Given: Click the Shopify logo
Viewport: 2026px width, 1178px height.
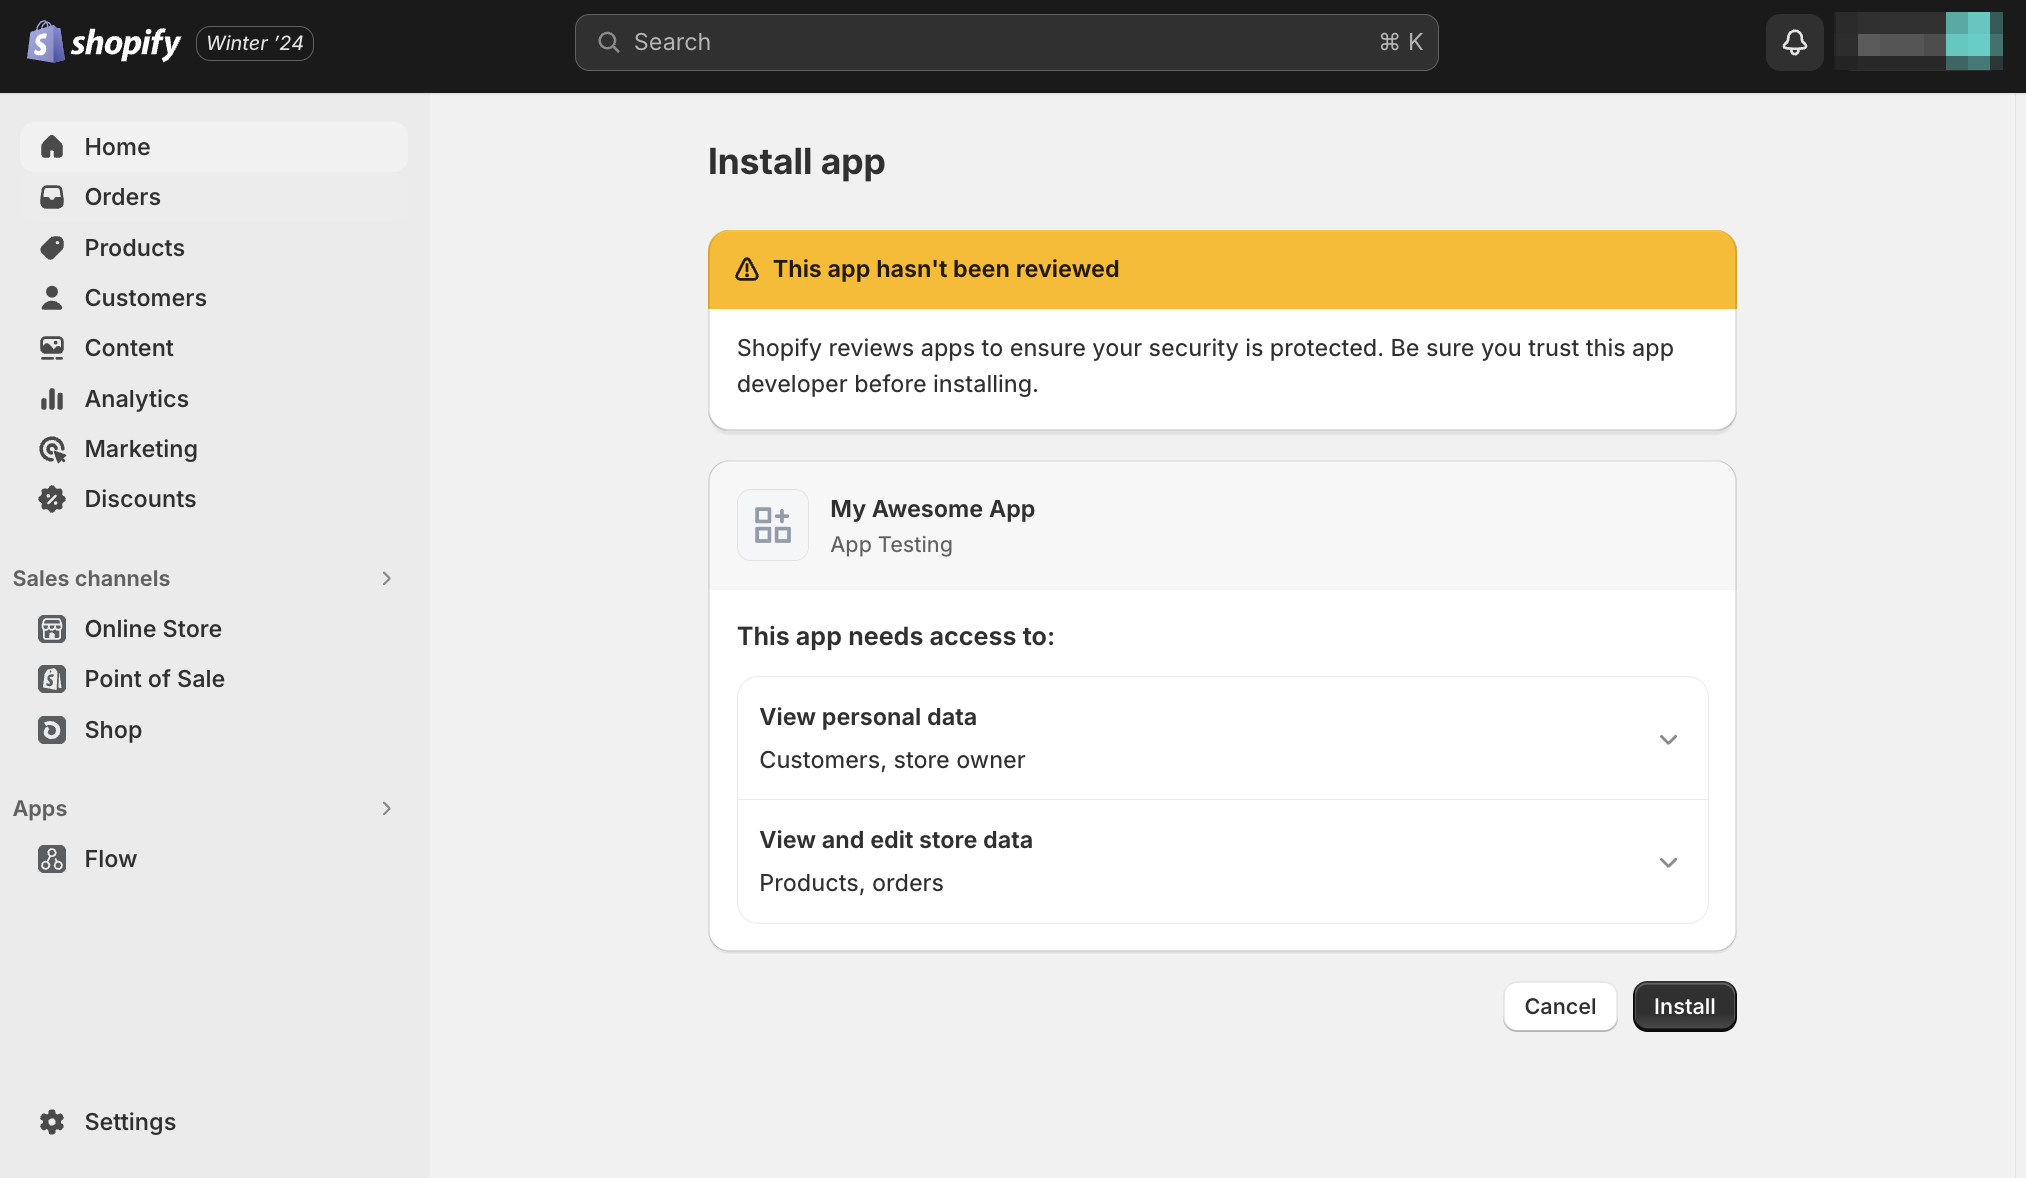Looking at the screenshot, I should point(104,42).
